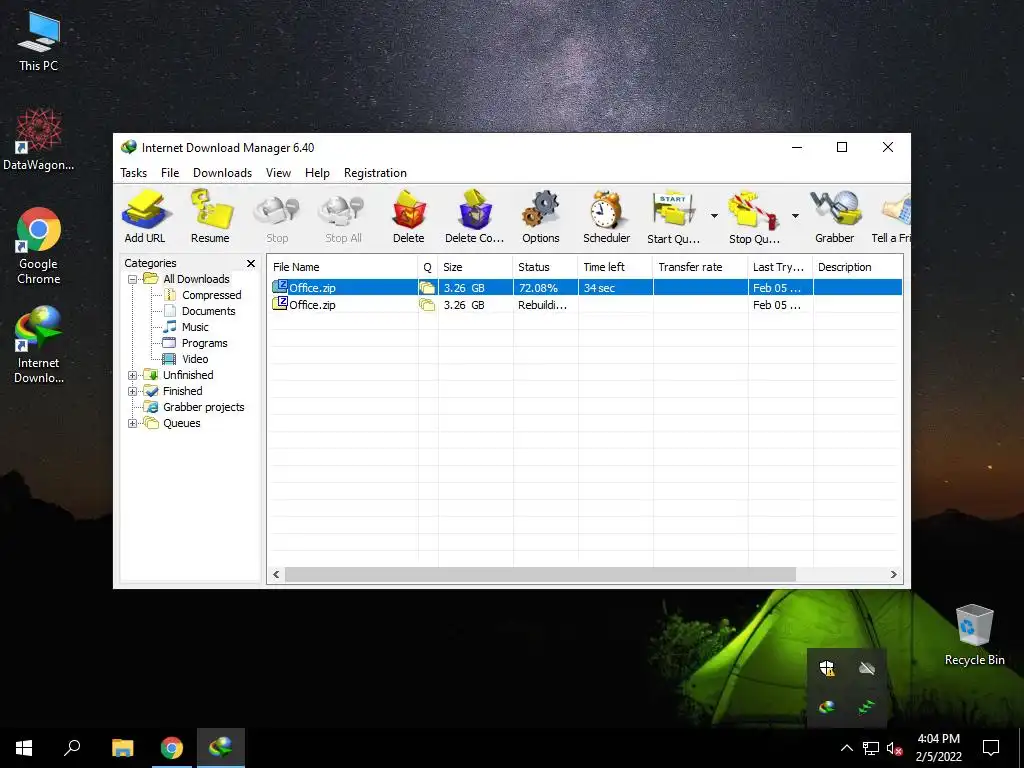Screen dimensions: 1024x768
Task: Click the Start Queue toolbar icon
Action: [x=673, y=216]
